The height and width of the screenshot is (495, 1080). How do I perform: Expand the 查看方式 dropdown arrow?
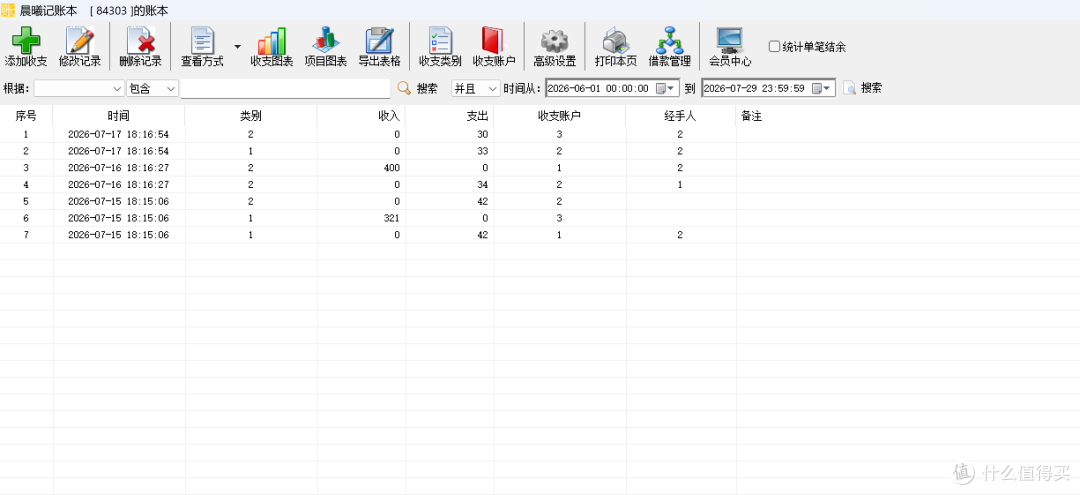(238, 47)
